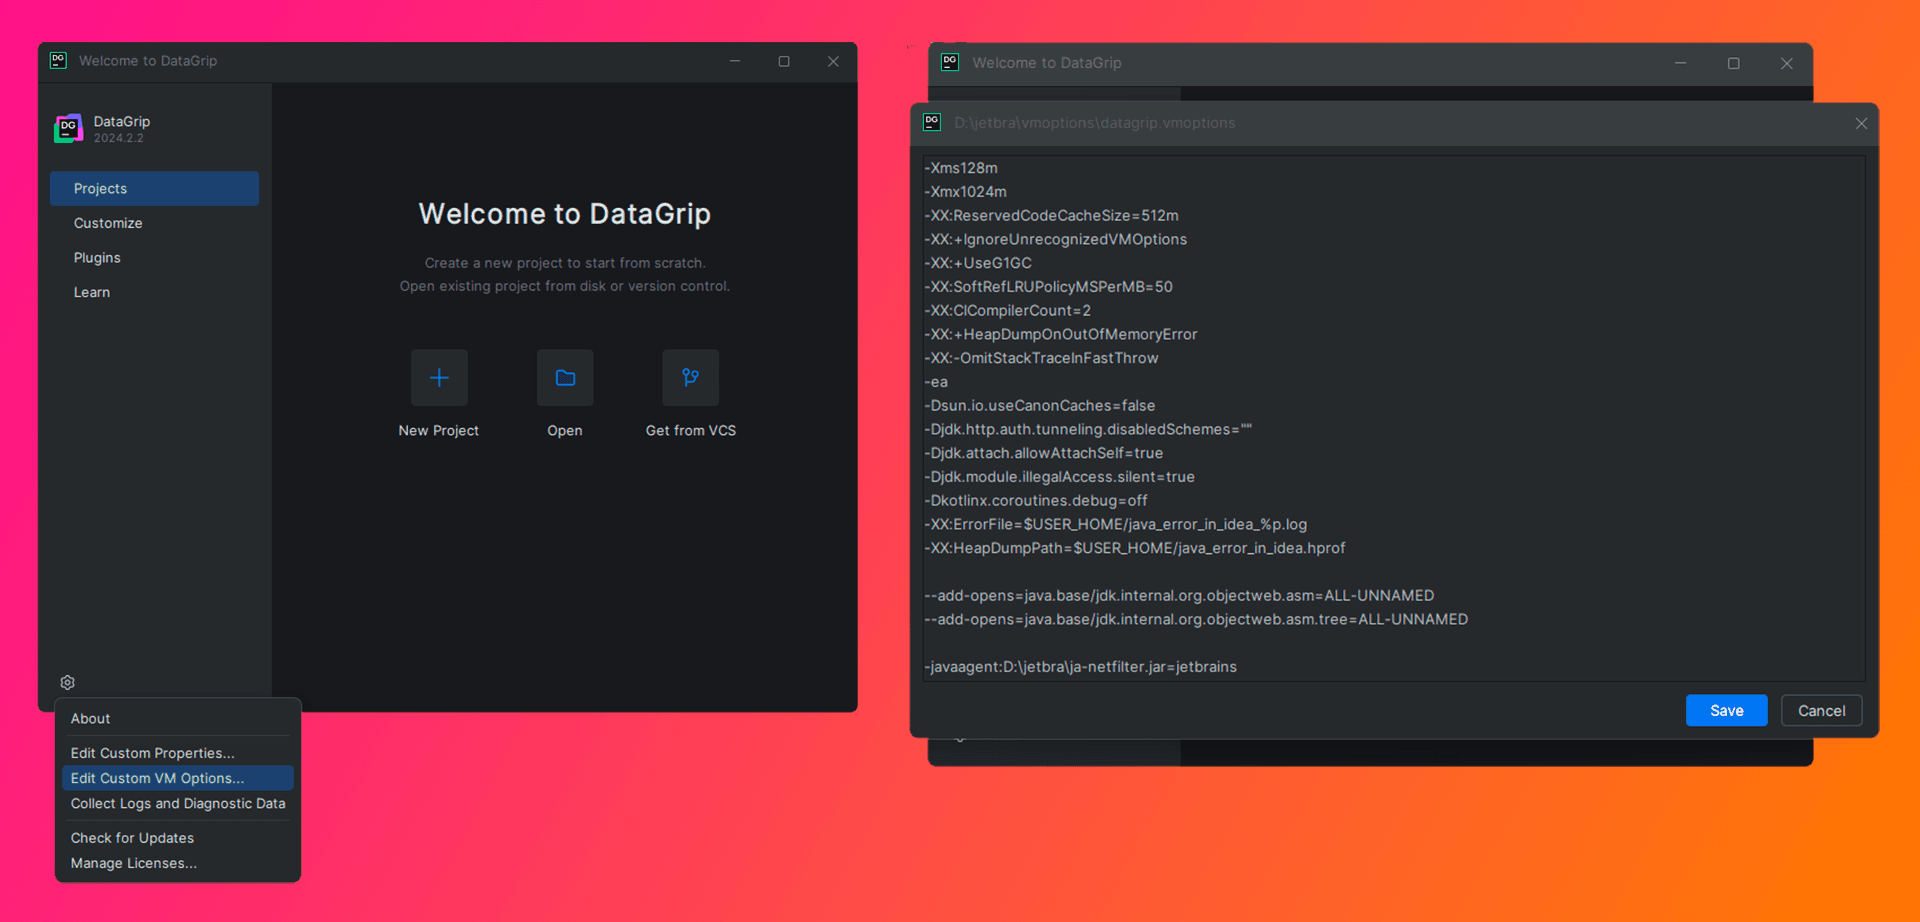The image size is (1920, 922).
Task: Choose Collect Logs and Diagnostic Data
Action: (x=177, y=803)
